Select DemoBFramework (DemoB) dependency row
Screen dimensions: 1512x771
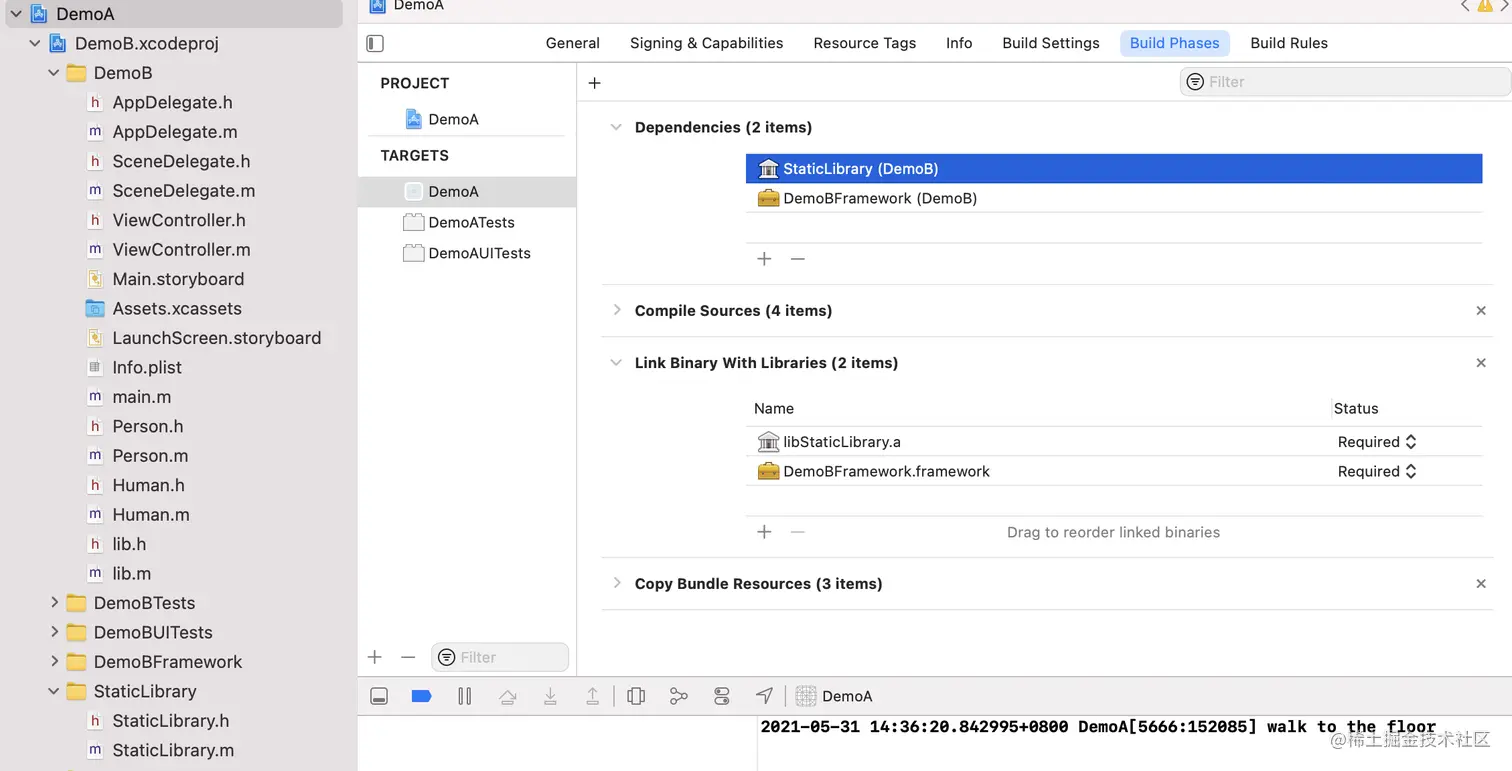point(1114,198)
